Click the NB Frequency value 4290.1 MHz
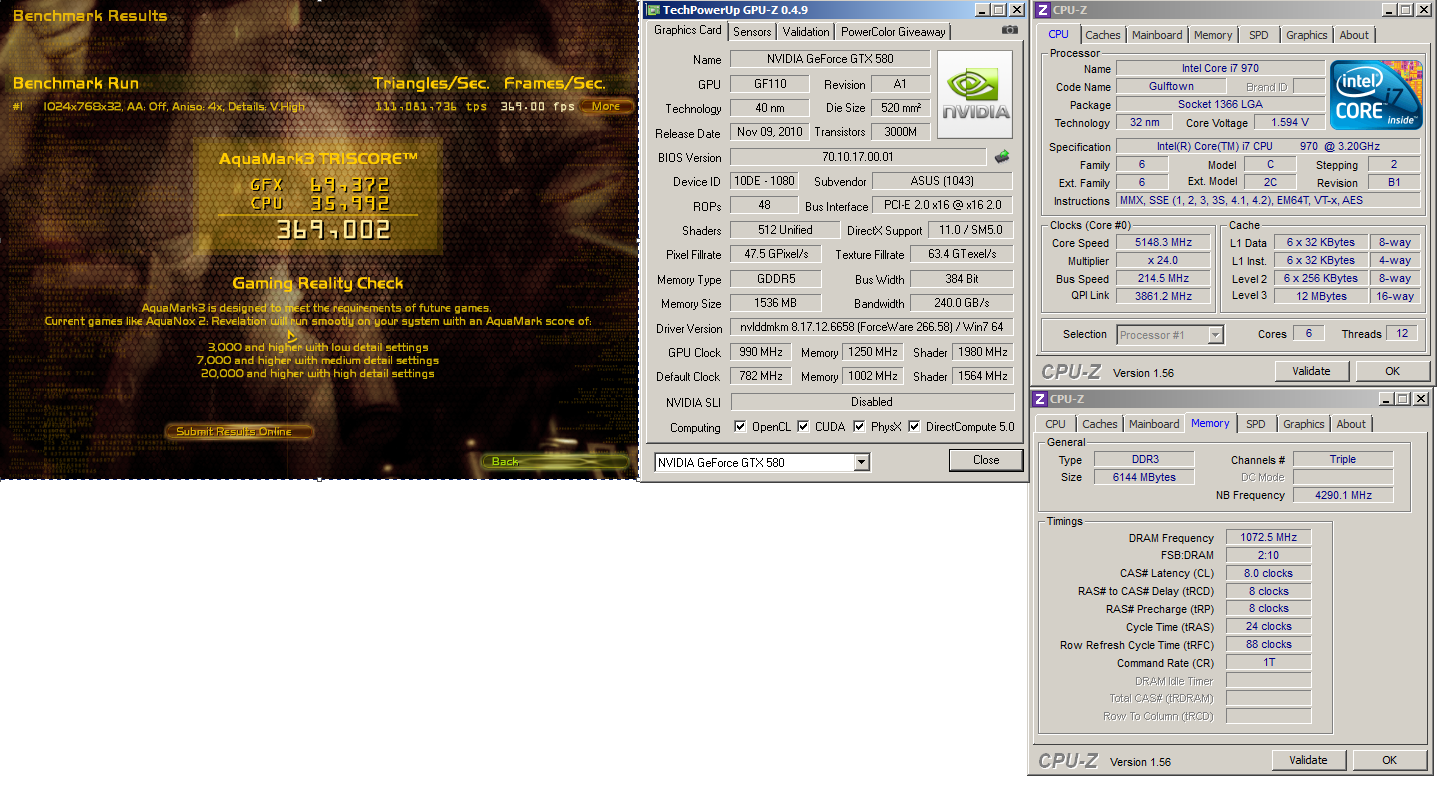1441x793 pixels. tap(1343, 495)
